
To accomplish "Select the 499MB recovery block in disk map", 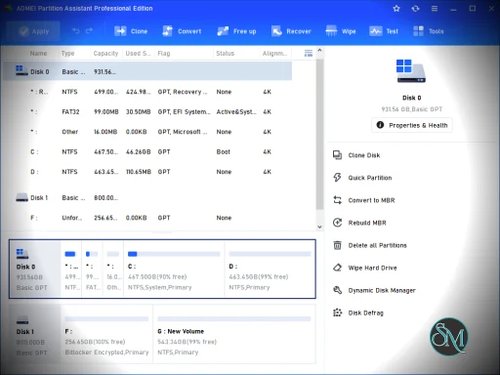I will (71, 269).
